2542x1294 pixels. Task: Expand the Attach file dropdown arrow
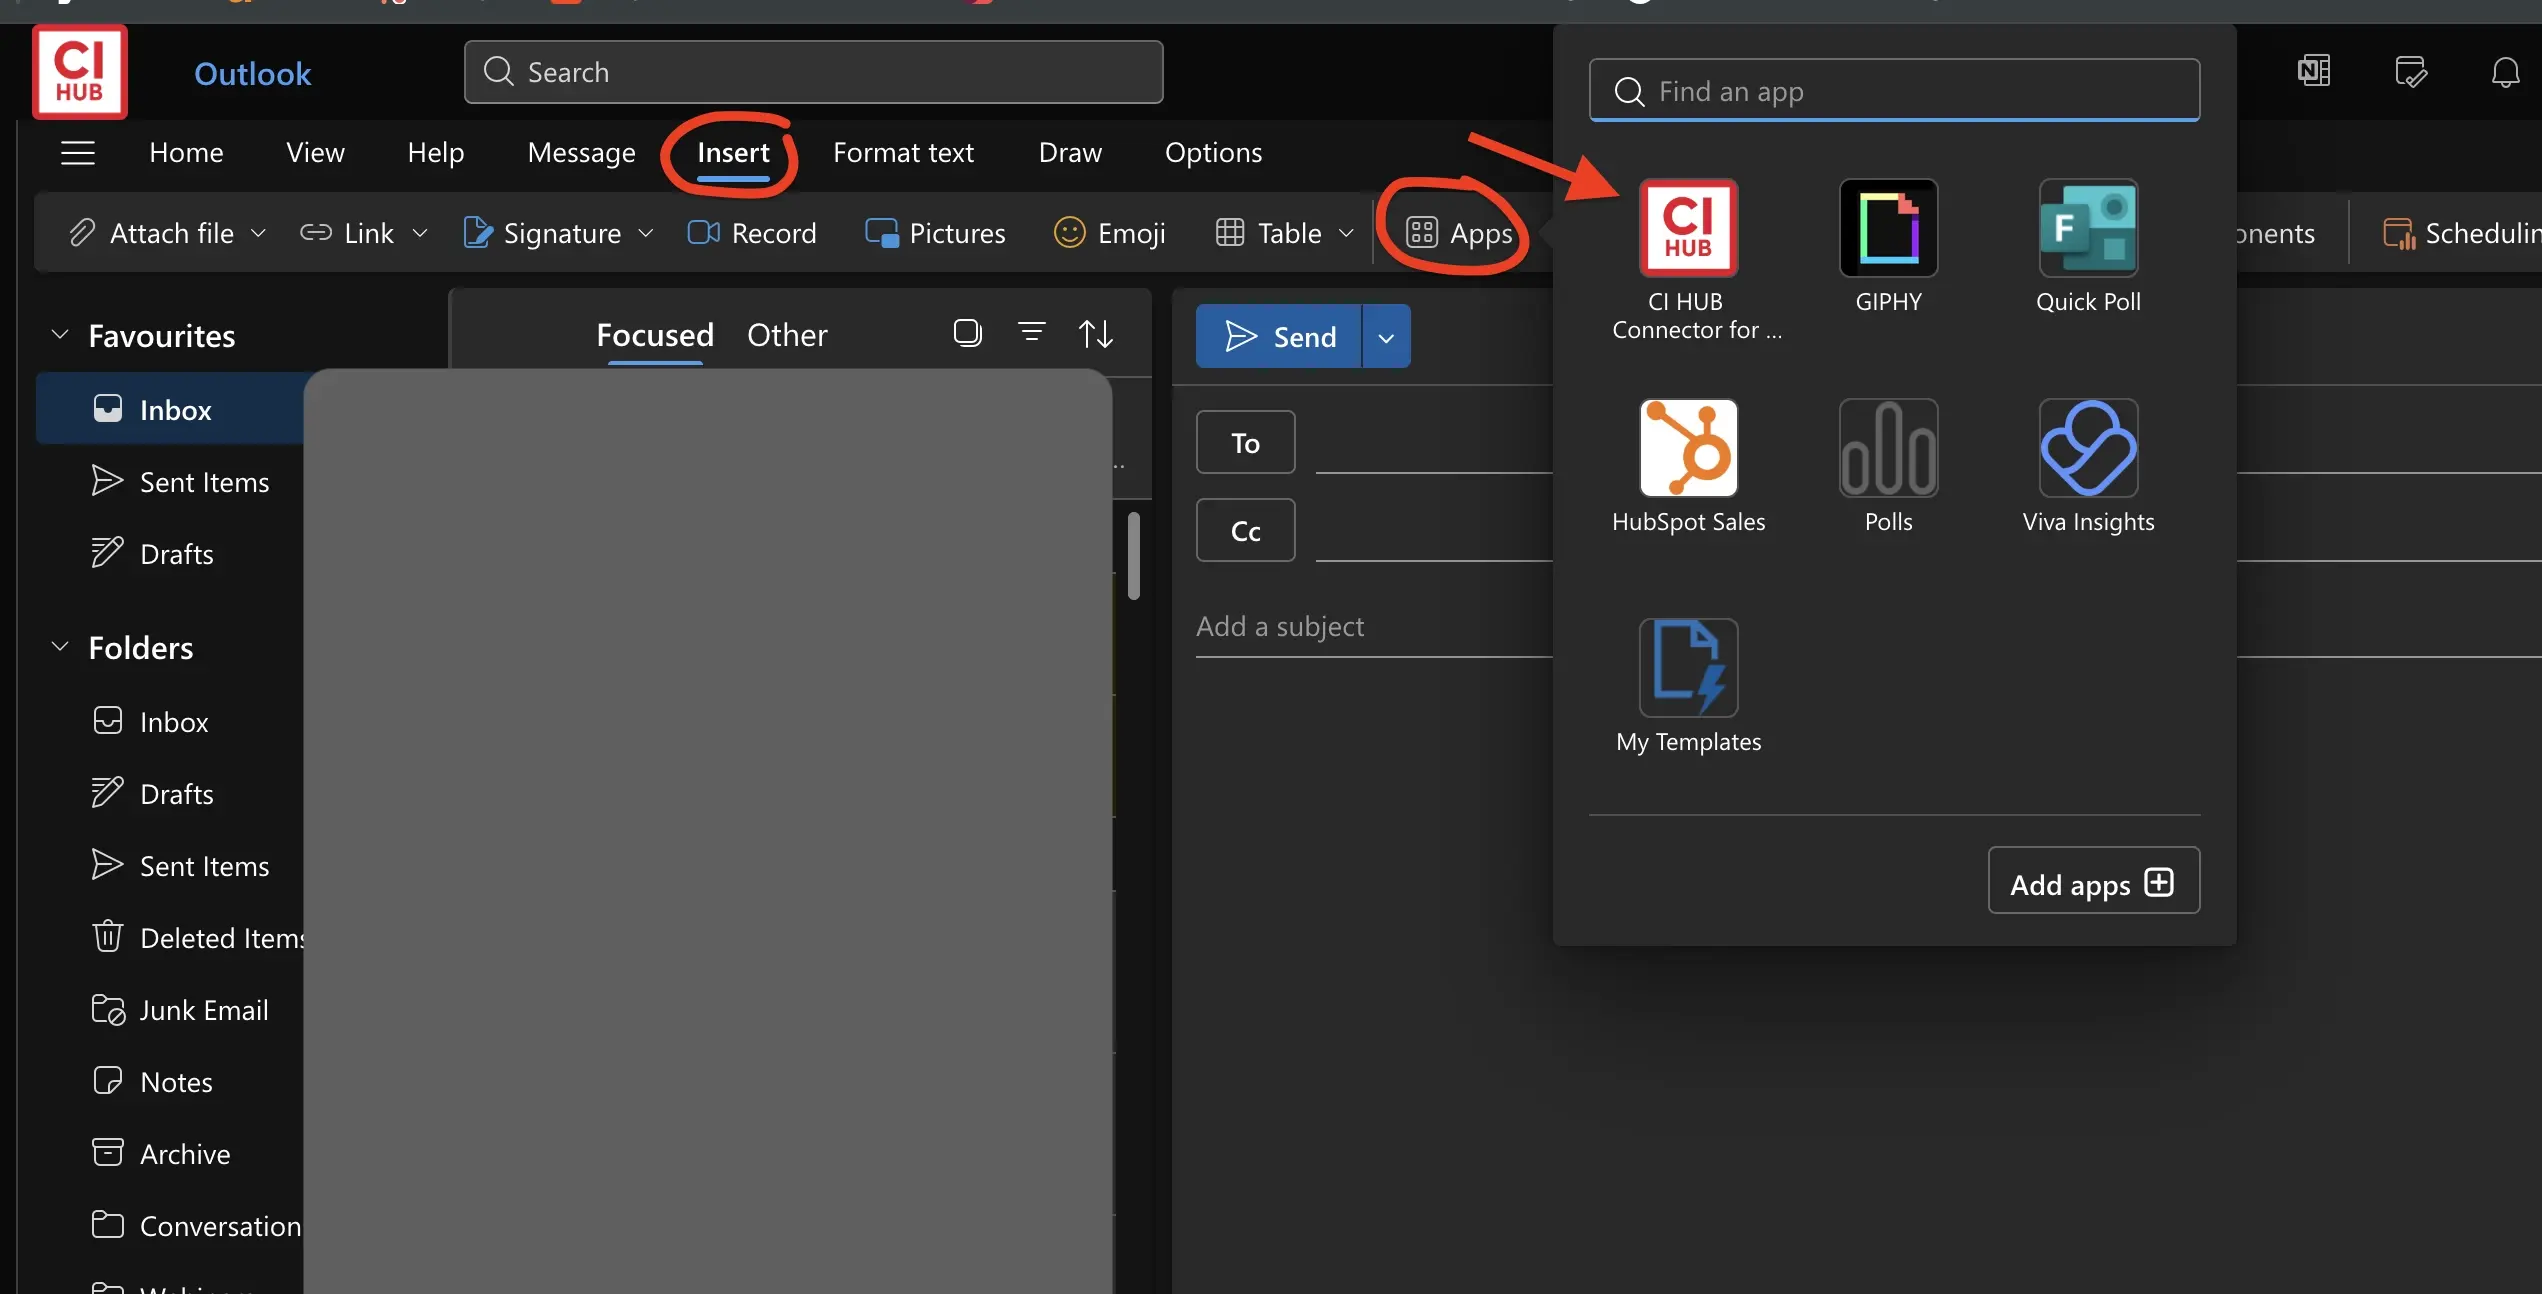(258, 233)
